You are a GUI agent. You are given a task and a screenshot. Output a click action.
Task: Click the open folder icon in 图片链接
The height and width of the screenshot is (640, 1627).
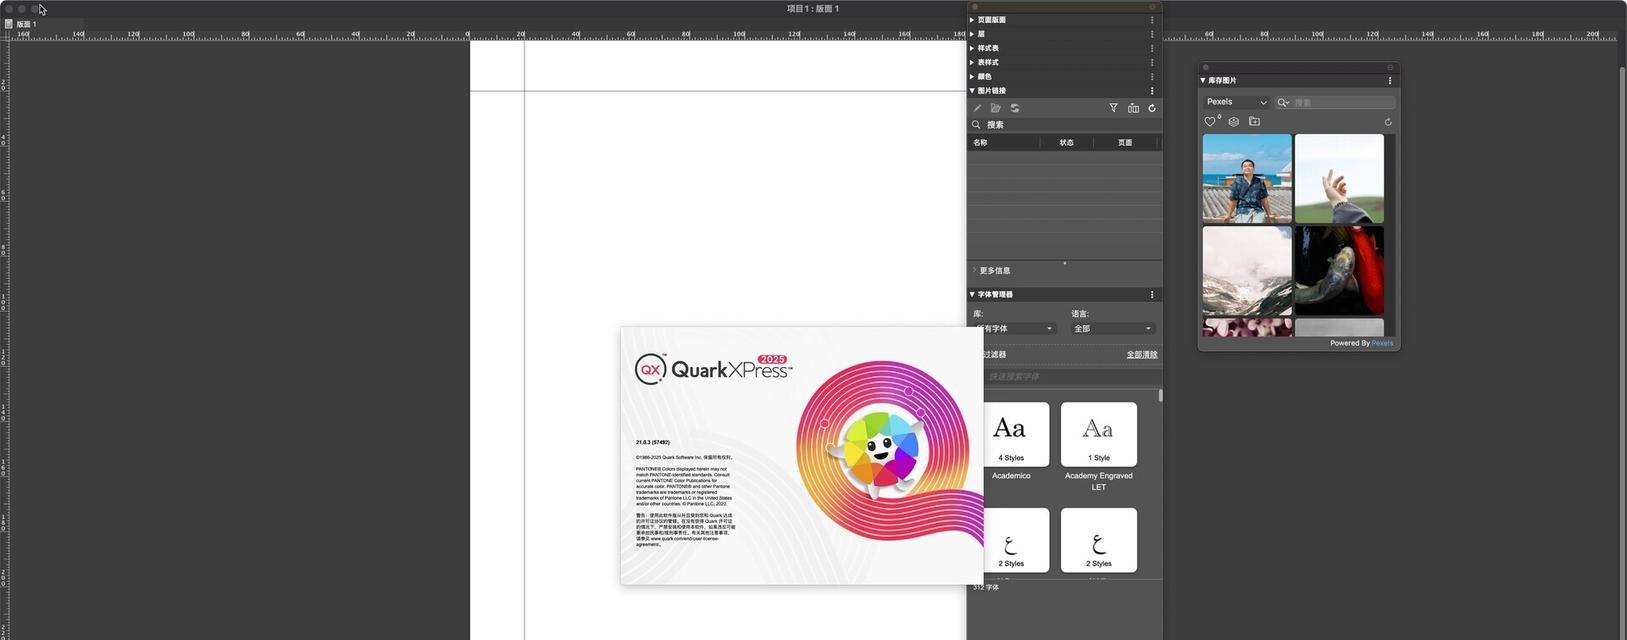click(996, 108)
